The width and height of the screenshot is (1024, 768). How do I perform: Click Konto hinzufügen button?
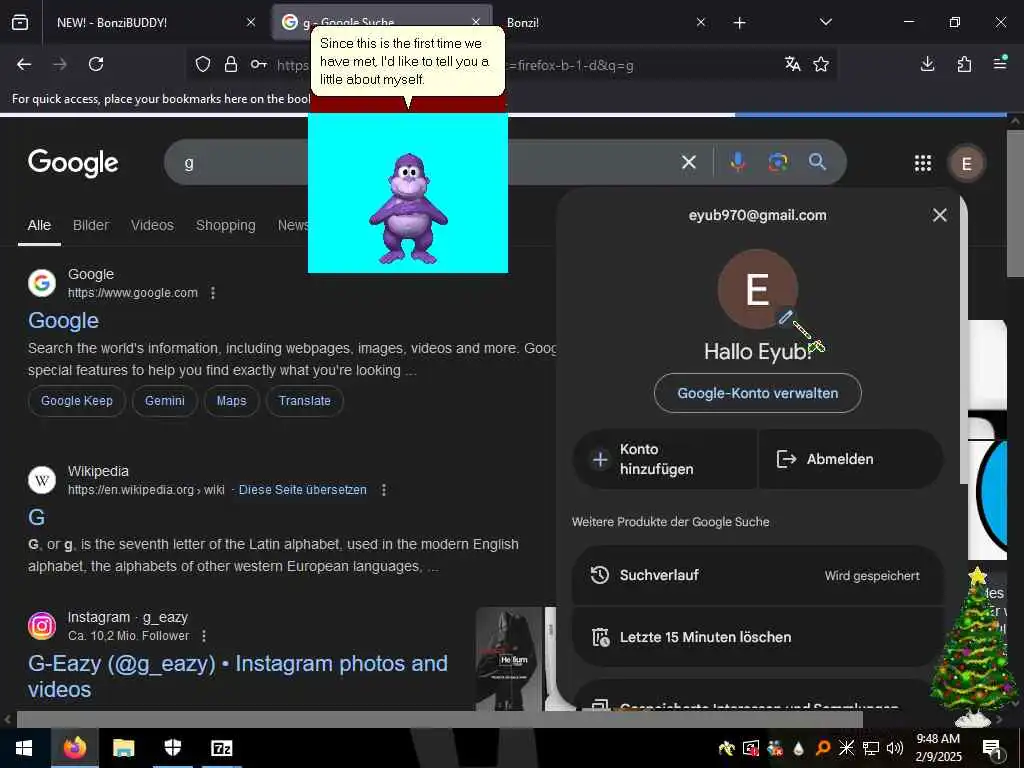(x=665, y=459)
